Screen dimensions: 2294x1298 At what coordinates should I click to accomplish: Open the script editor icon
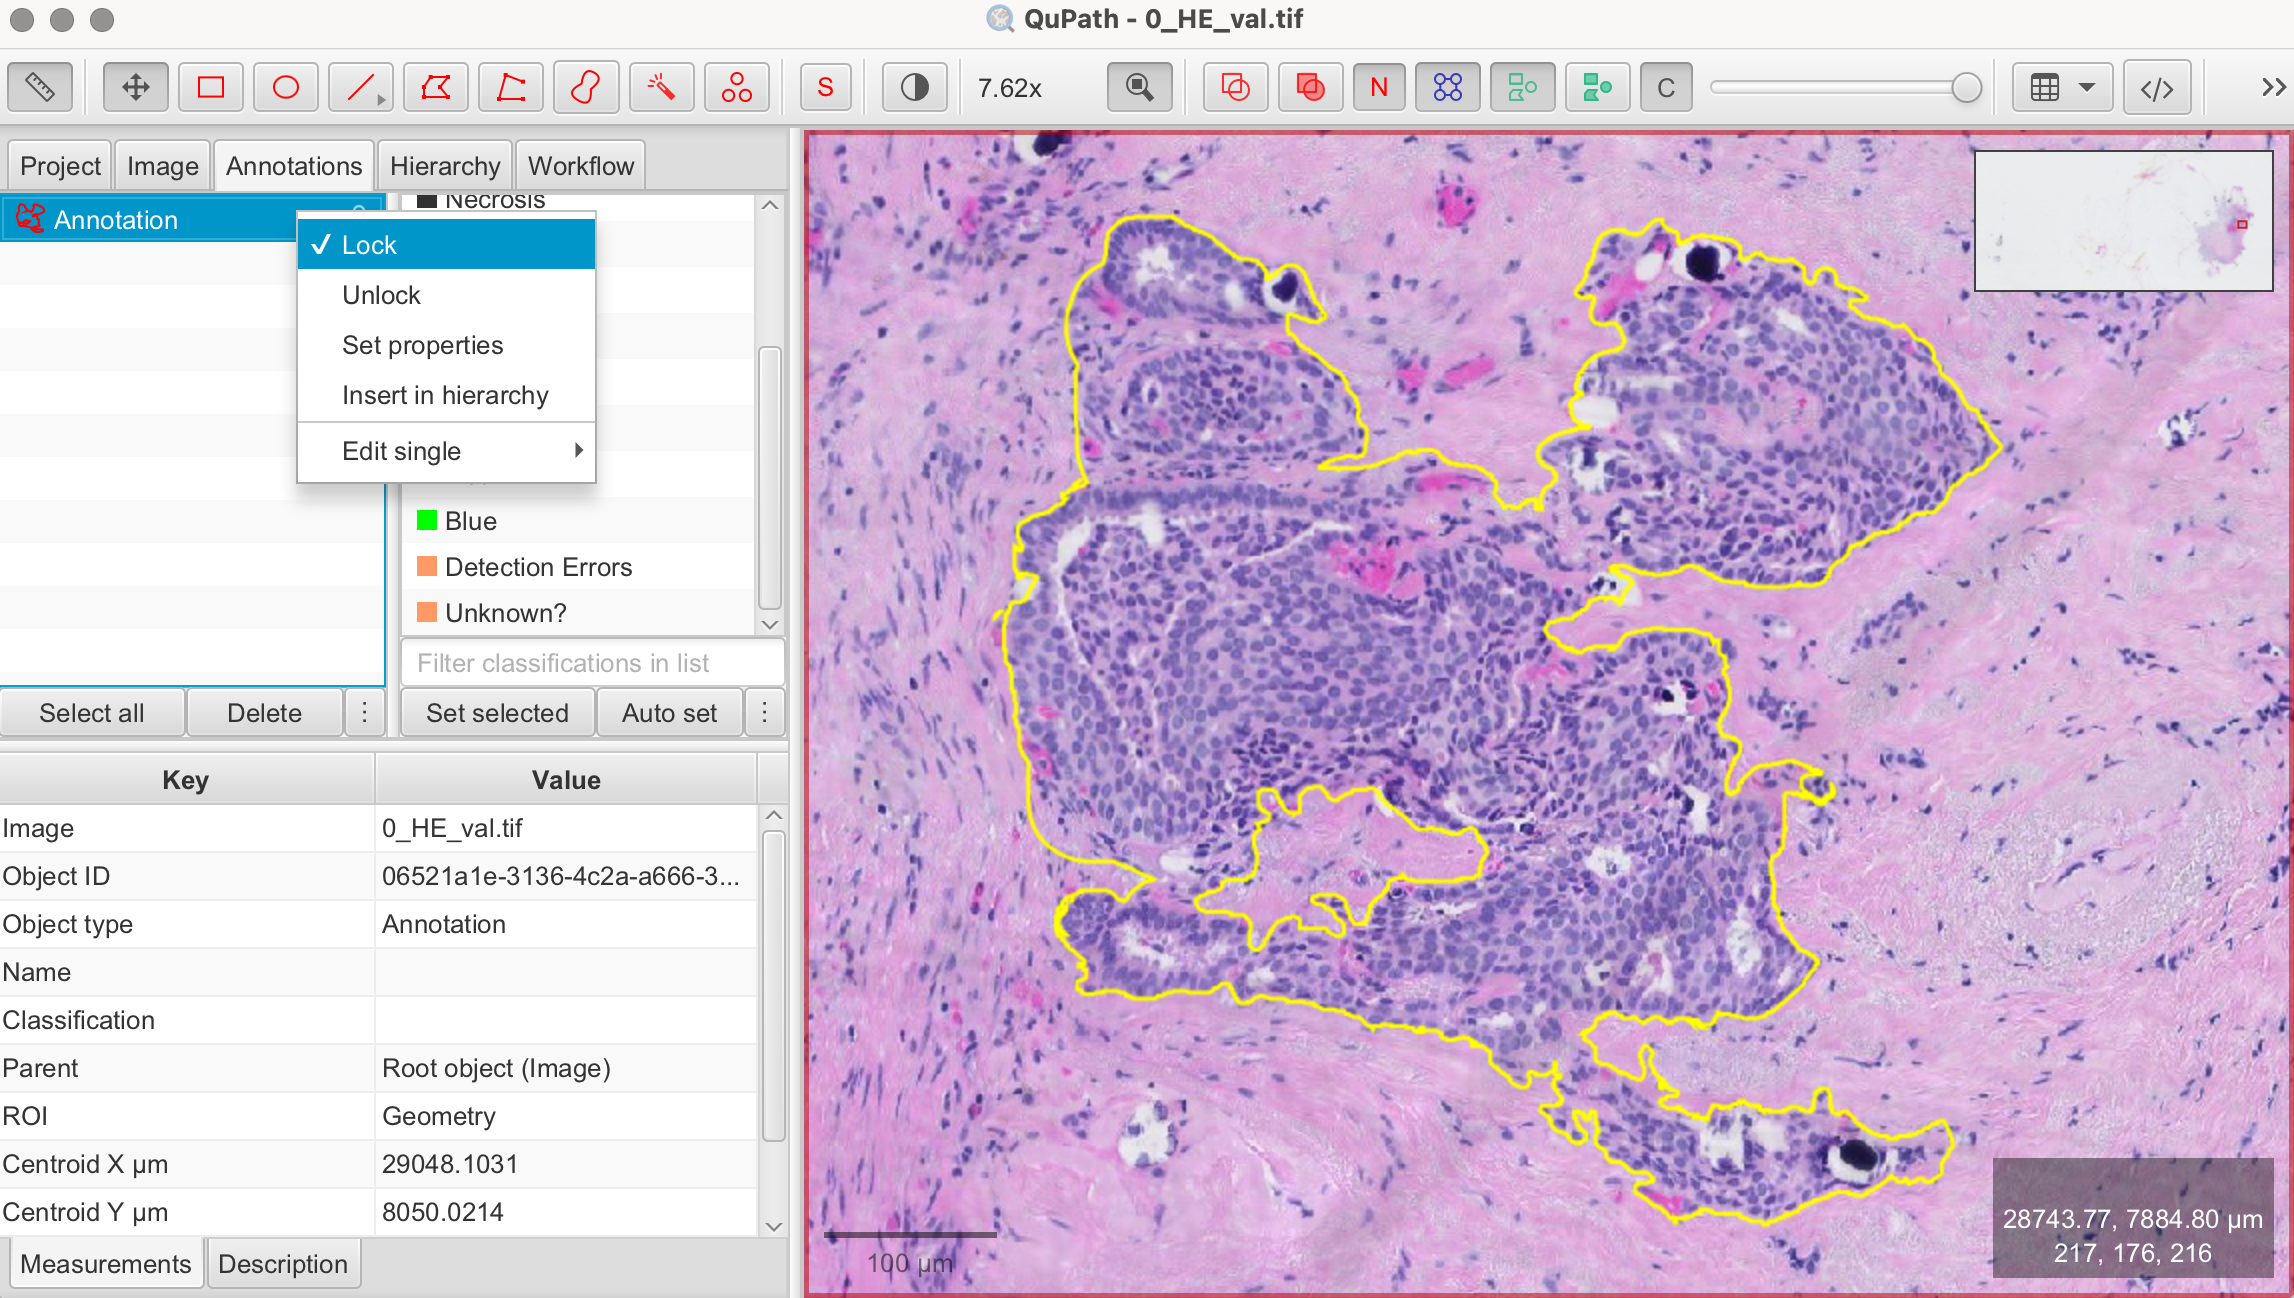point(2157,88)
